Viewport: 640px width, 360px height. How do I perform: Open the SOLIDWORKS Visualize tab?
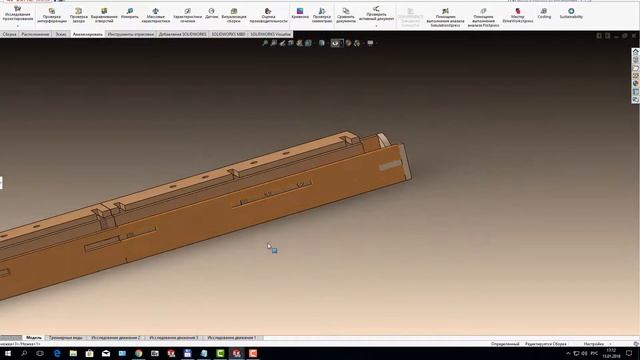(270, 34)
